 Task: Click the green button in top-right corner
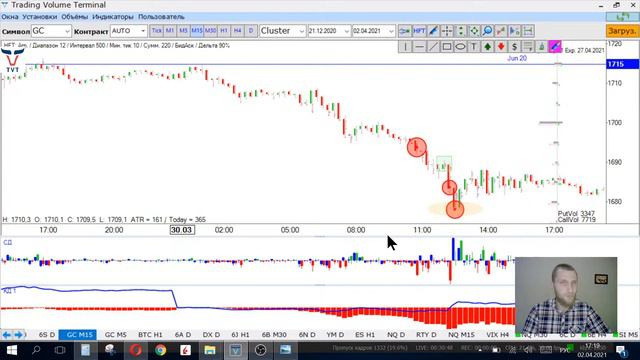point(622,17)
